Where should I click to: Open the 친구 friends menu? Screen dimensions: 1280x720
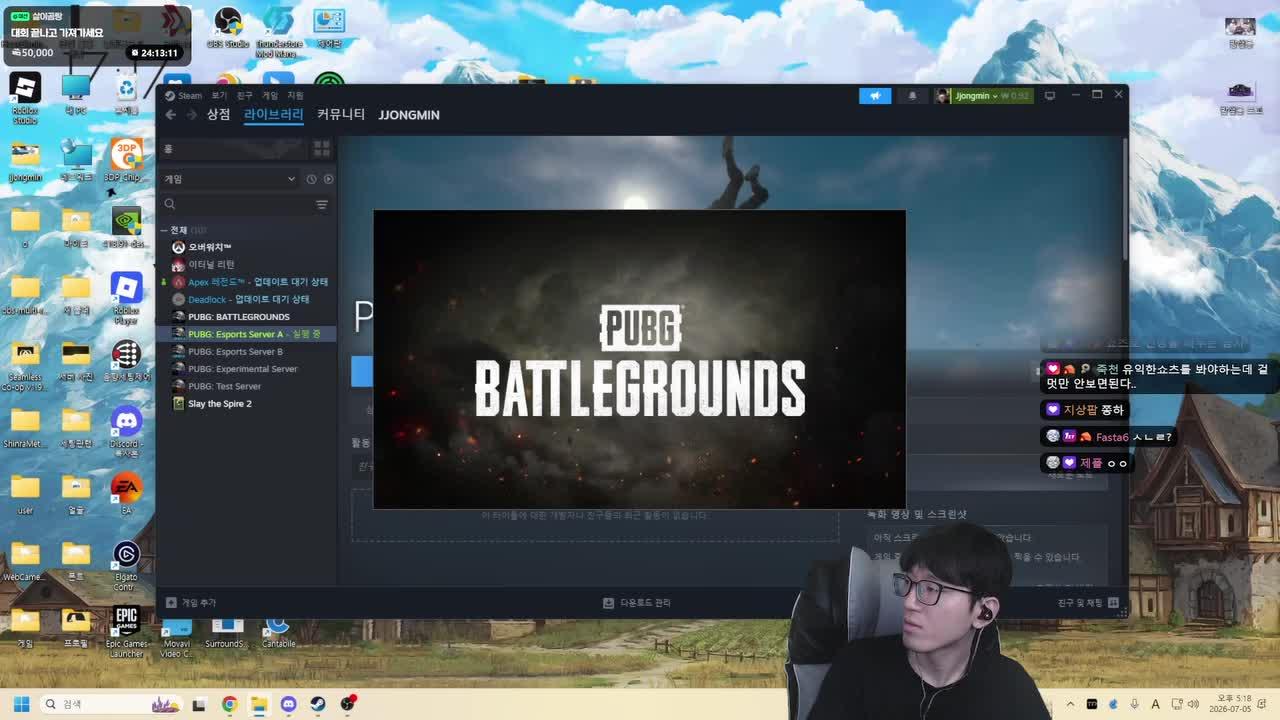244,96
